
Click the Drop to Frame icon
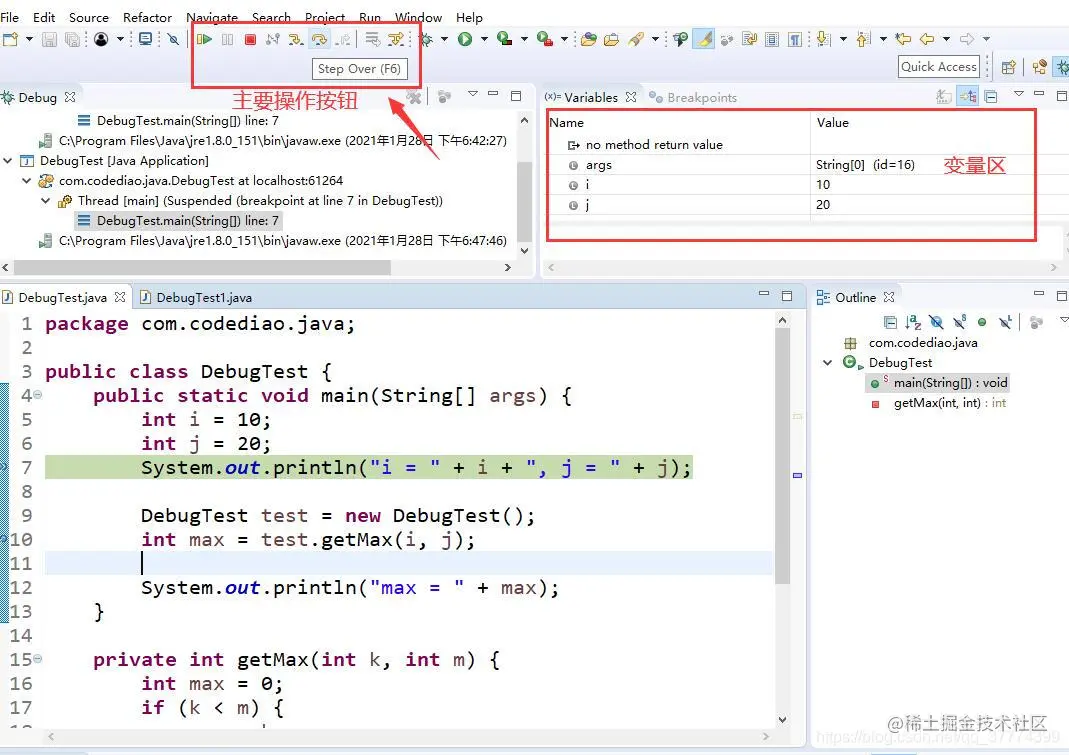click(372, 40)
